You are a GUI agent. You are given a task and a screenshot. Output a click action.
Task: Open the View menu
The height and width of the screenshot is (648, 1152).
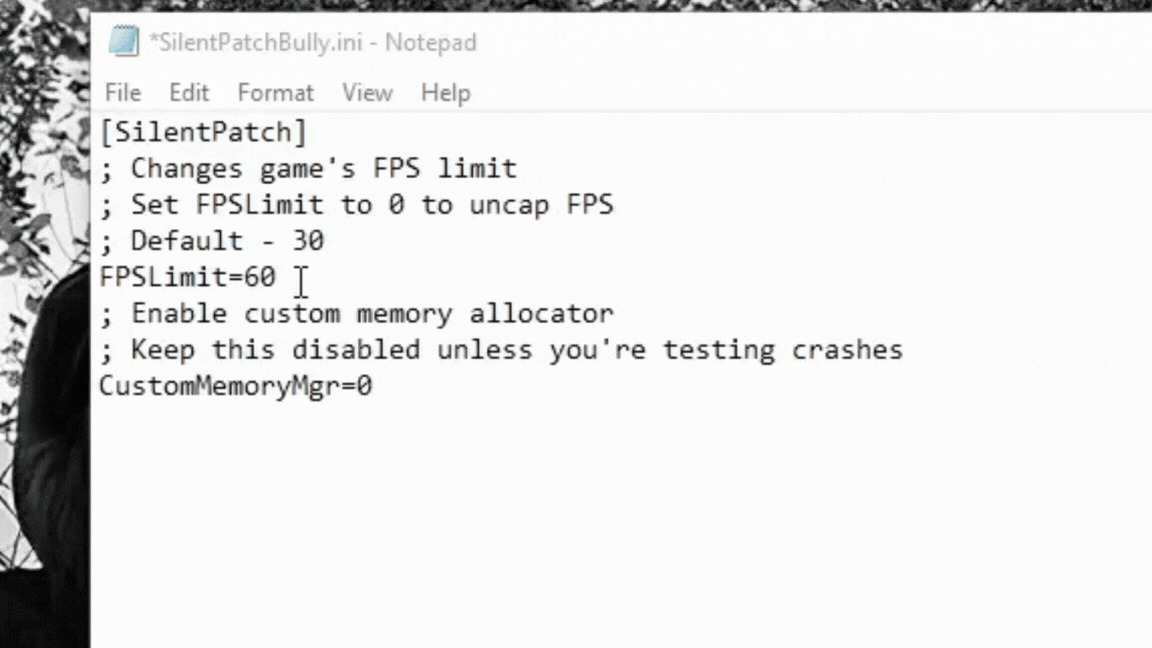coord(367,93)
